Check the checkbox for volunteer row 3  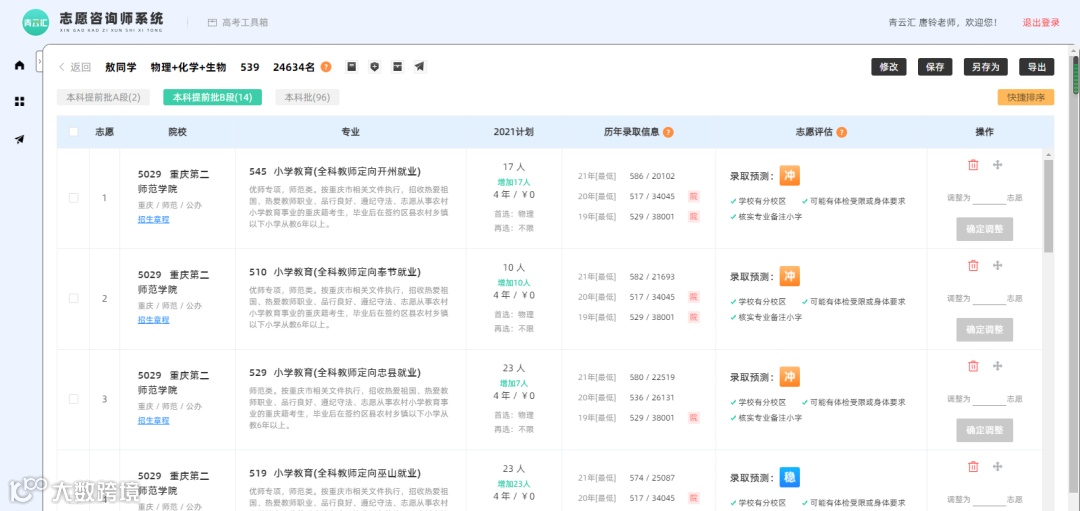(x=74, y=399)
